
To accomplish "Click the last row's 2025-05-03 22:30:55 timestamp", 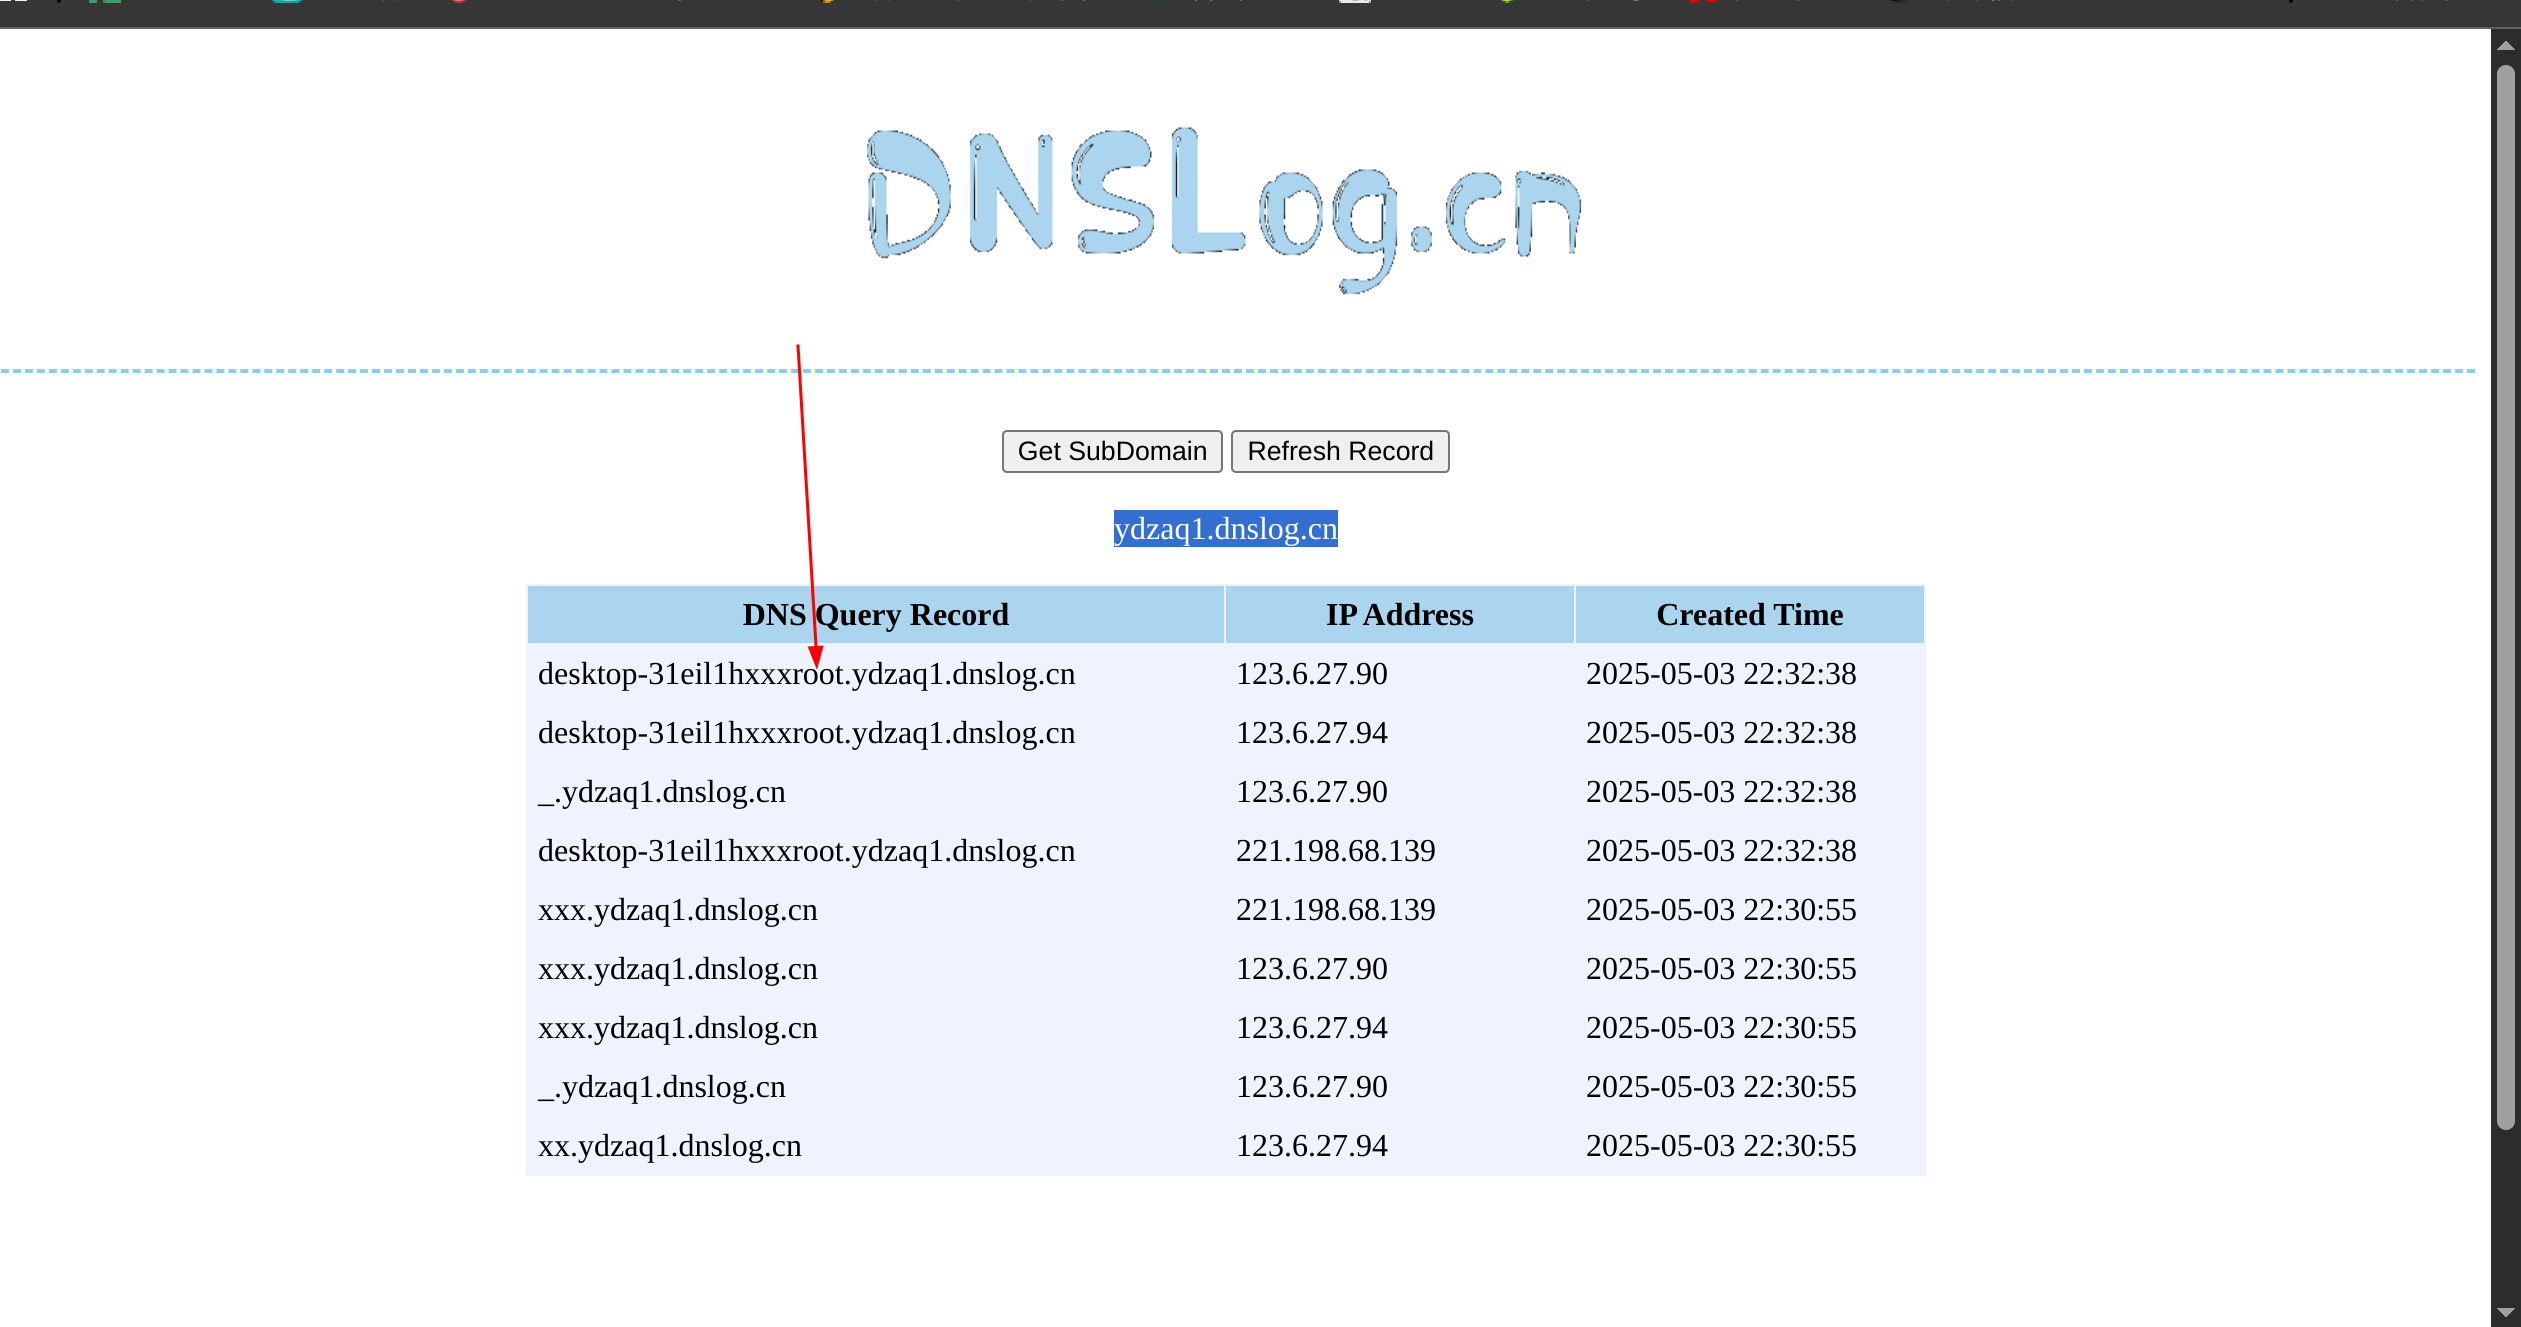I will 1720,1146.
